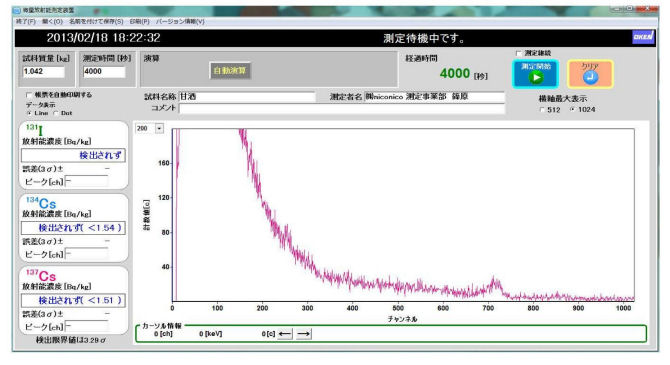Click the elapsed time value 4000
The image size is (670, 365).
[x=455, y=74]
